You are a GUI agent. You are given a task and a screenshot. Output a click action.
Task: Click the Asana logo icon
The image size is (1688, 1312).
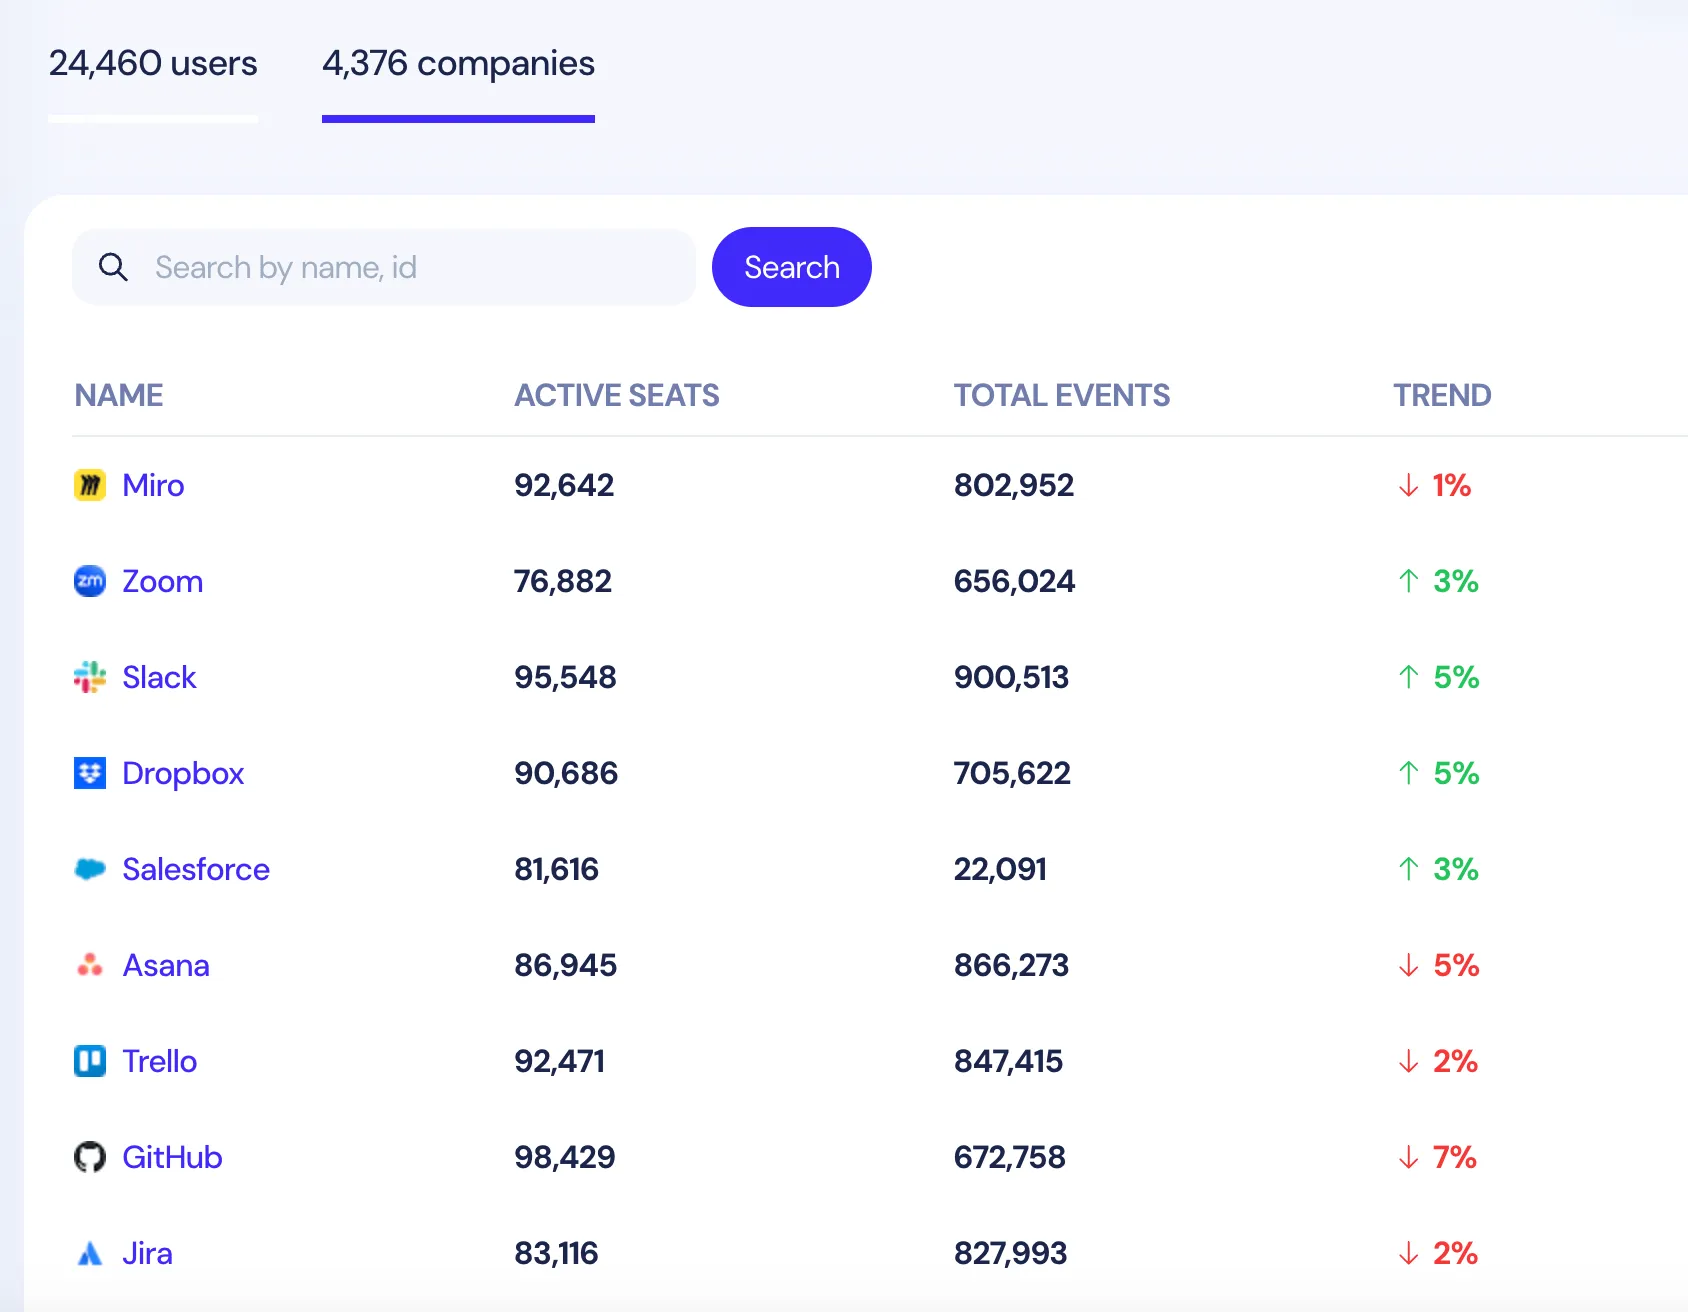[x=89, y=965]
